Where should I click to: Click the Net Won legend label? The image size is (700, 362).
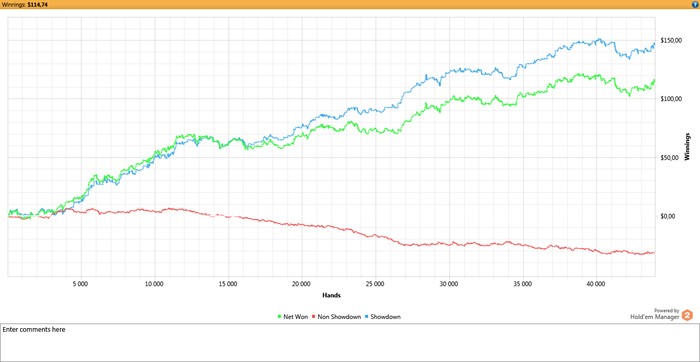(296, 317)
